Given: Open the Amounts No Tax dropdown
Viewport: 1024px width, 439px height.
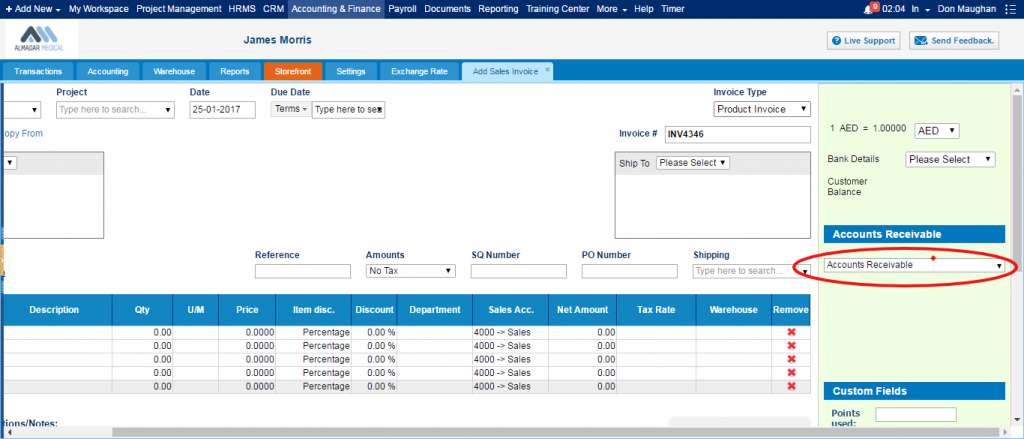Looking at the screenshot, I should (x=410, y=271).
